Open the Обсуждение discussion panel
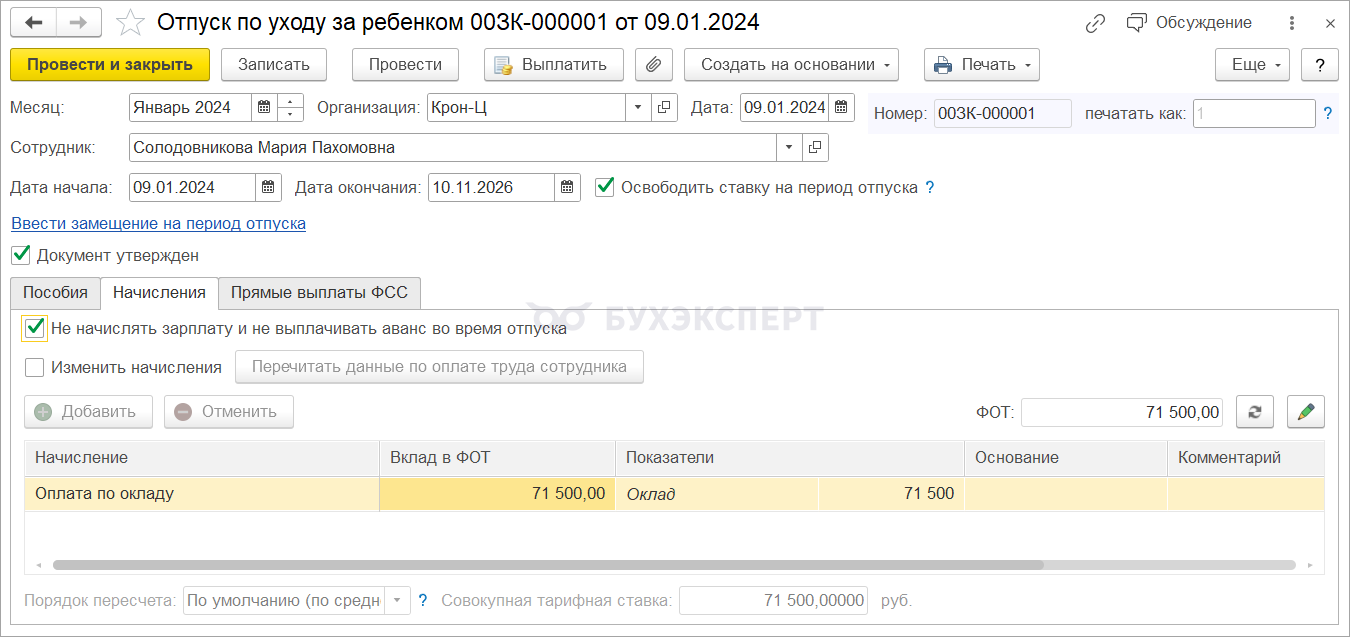Image resolution: width=1350 pixels, height=637 pixels. pyautogui.click(x=1188, y=22)
